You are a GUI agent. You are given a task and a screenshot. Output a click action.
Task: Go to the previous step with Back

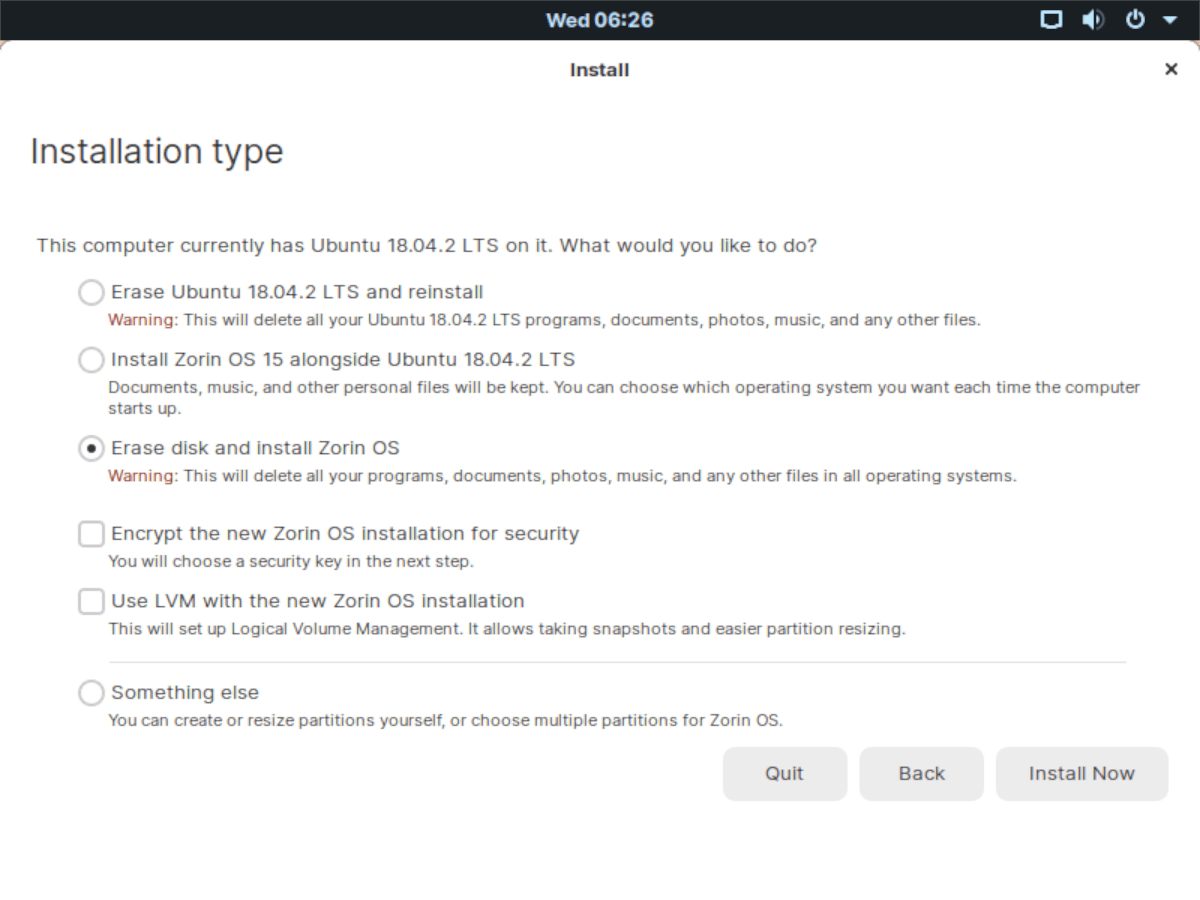pyautogui.click(x=921, y=773)
